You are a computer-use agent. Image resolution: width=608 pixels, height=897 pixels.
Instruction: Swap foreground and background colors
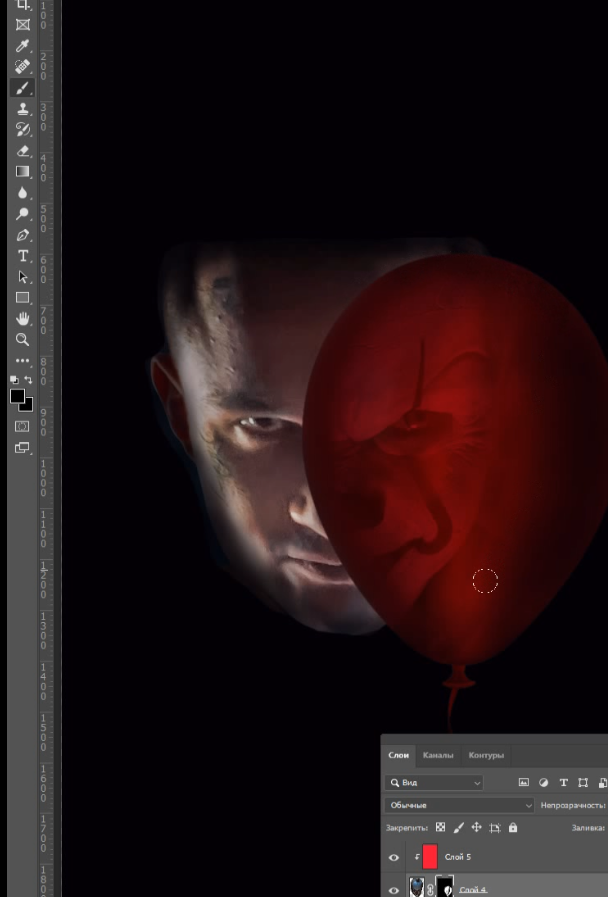tap(29, 380)
